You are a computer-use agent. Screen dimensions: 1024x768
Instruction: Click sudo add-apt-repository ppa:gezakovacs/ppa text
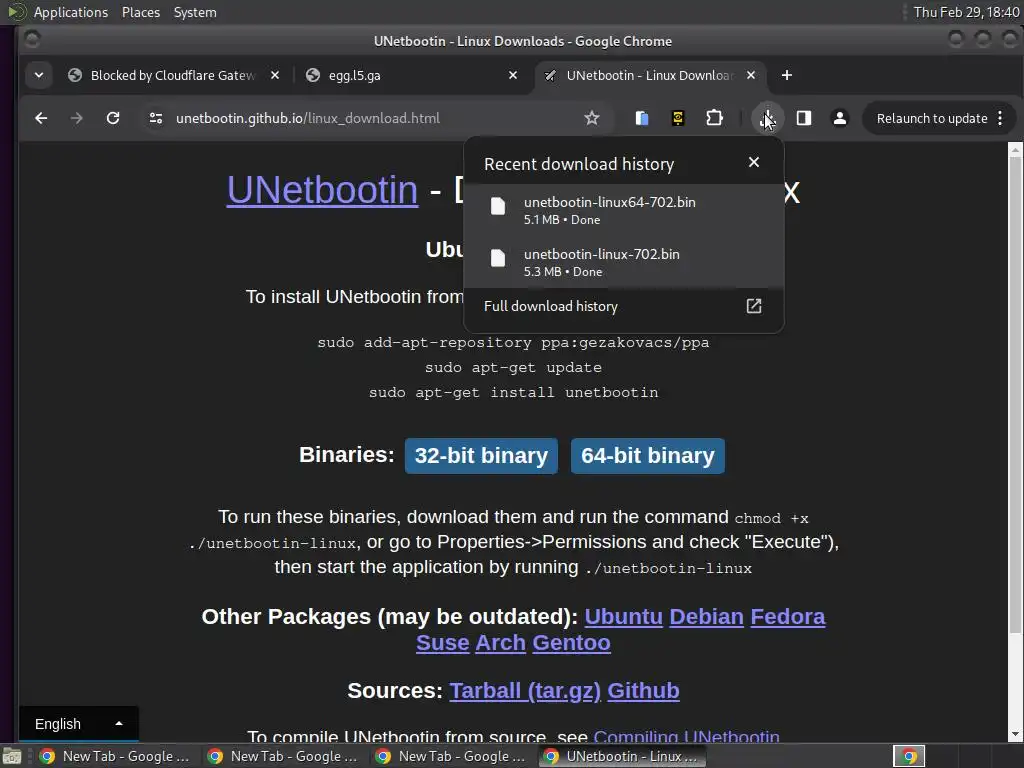[x=513, y=342]
